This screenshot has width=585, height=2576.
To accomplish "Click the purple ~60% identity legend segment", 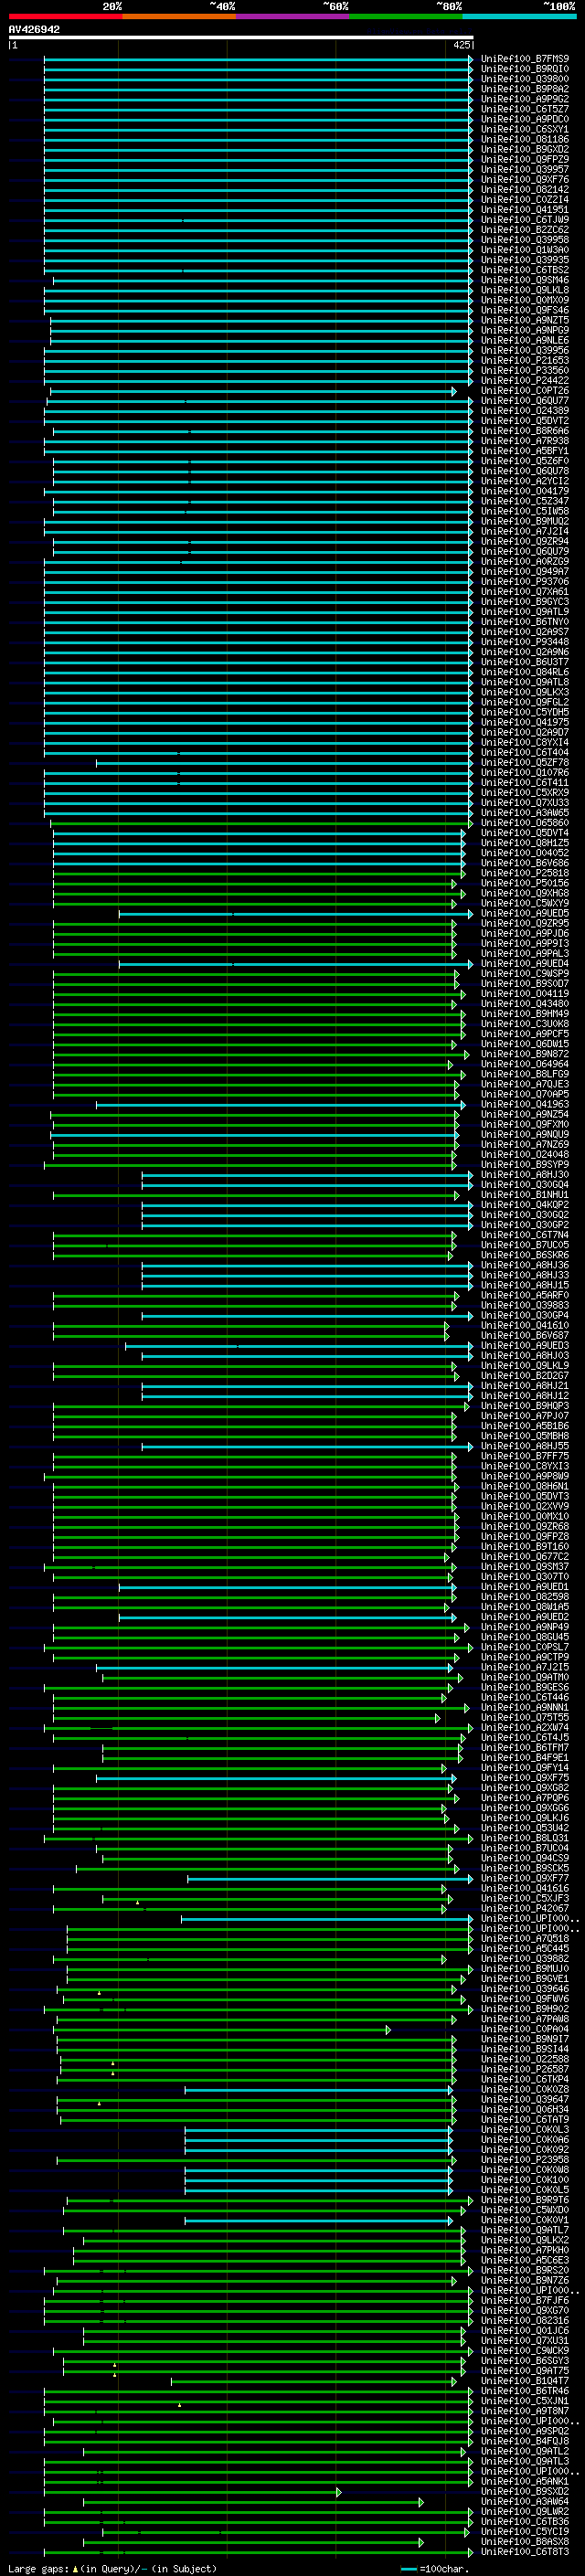I will point(292,17).
